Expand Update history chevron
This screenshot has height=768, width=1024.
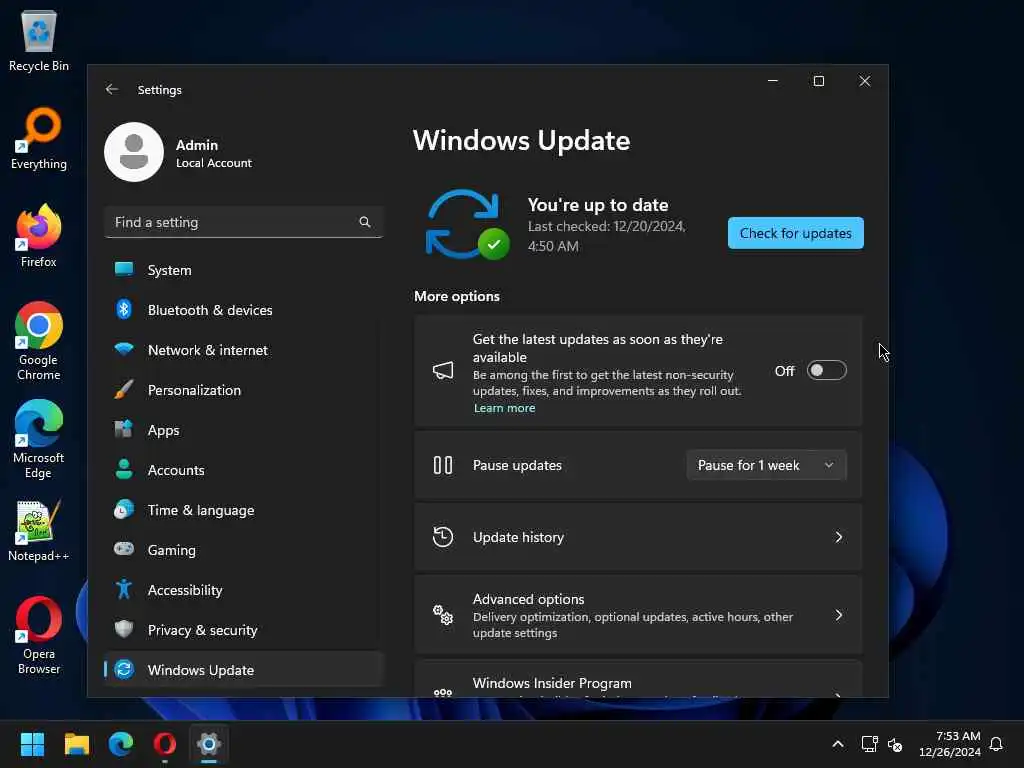(x=839, y=537)
